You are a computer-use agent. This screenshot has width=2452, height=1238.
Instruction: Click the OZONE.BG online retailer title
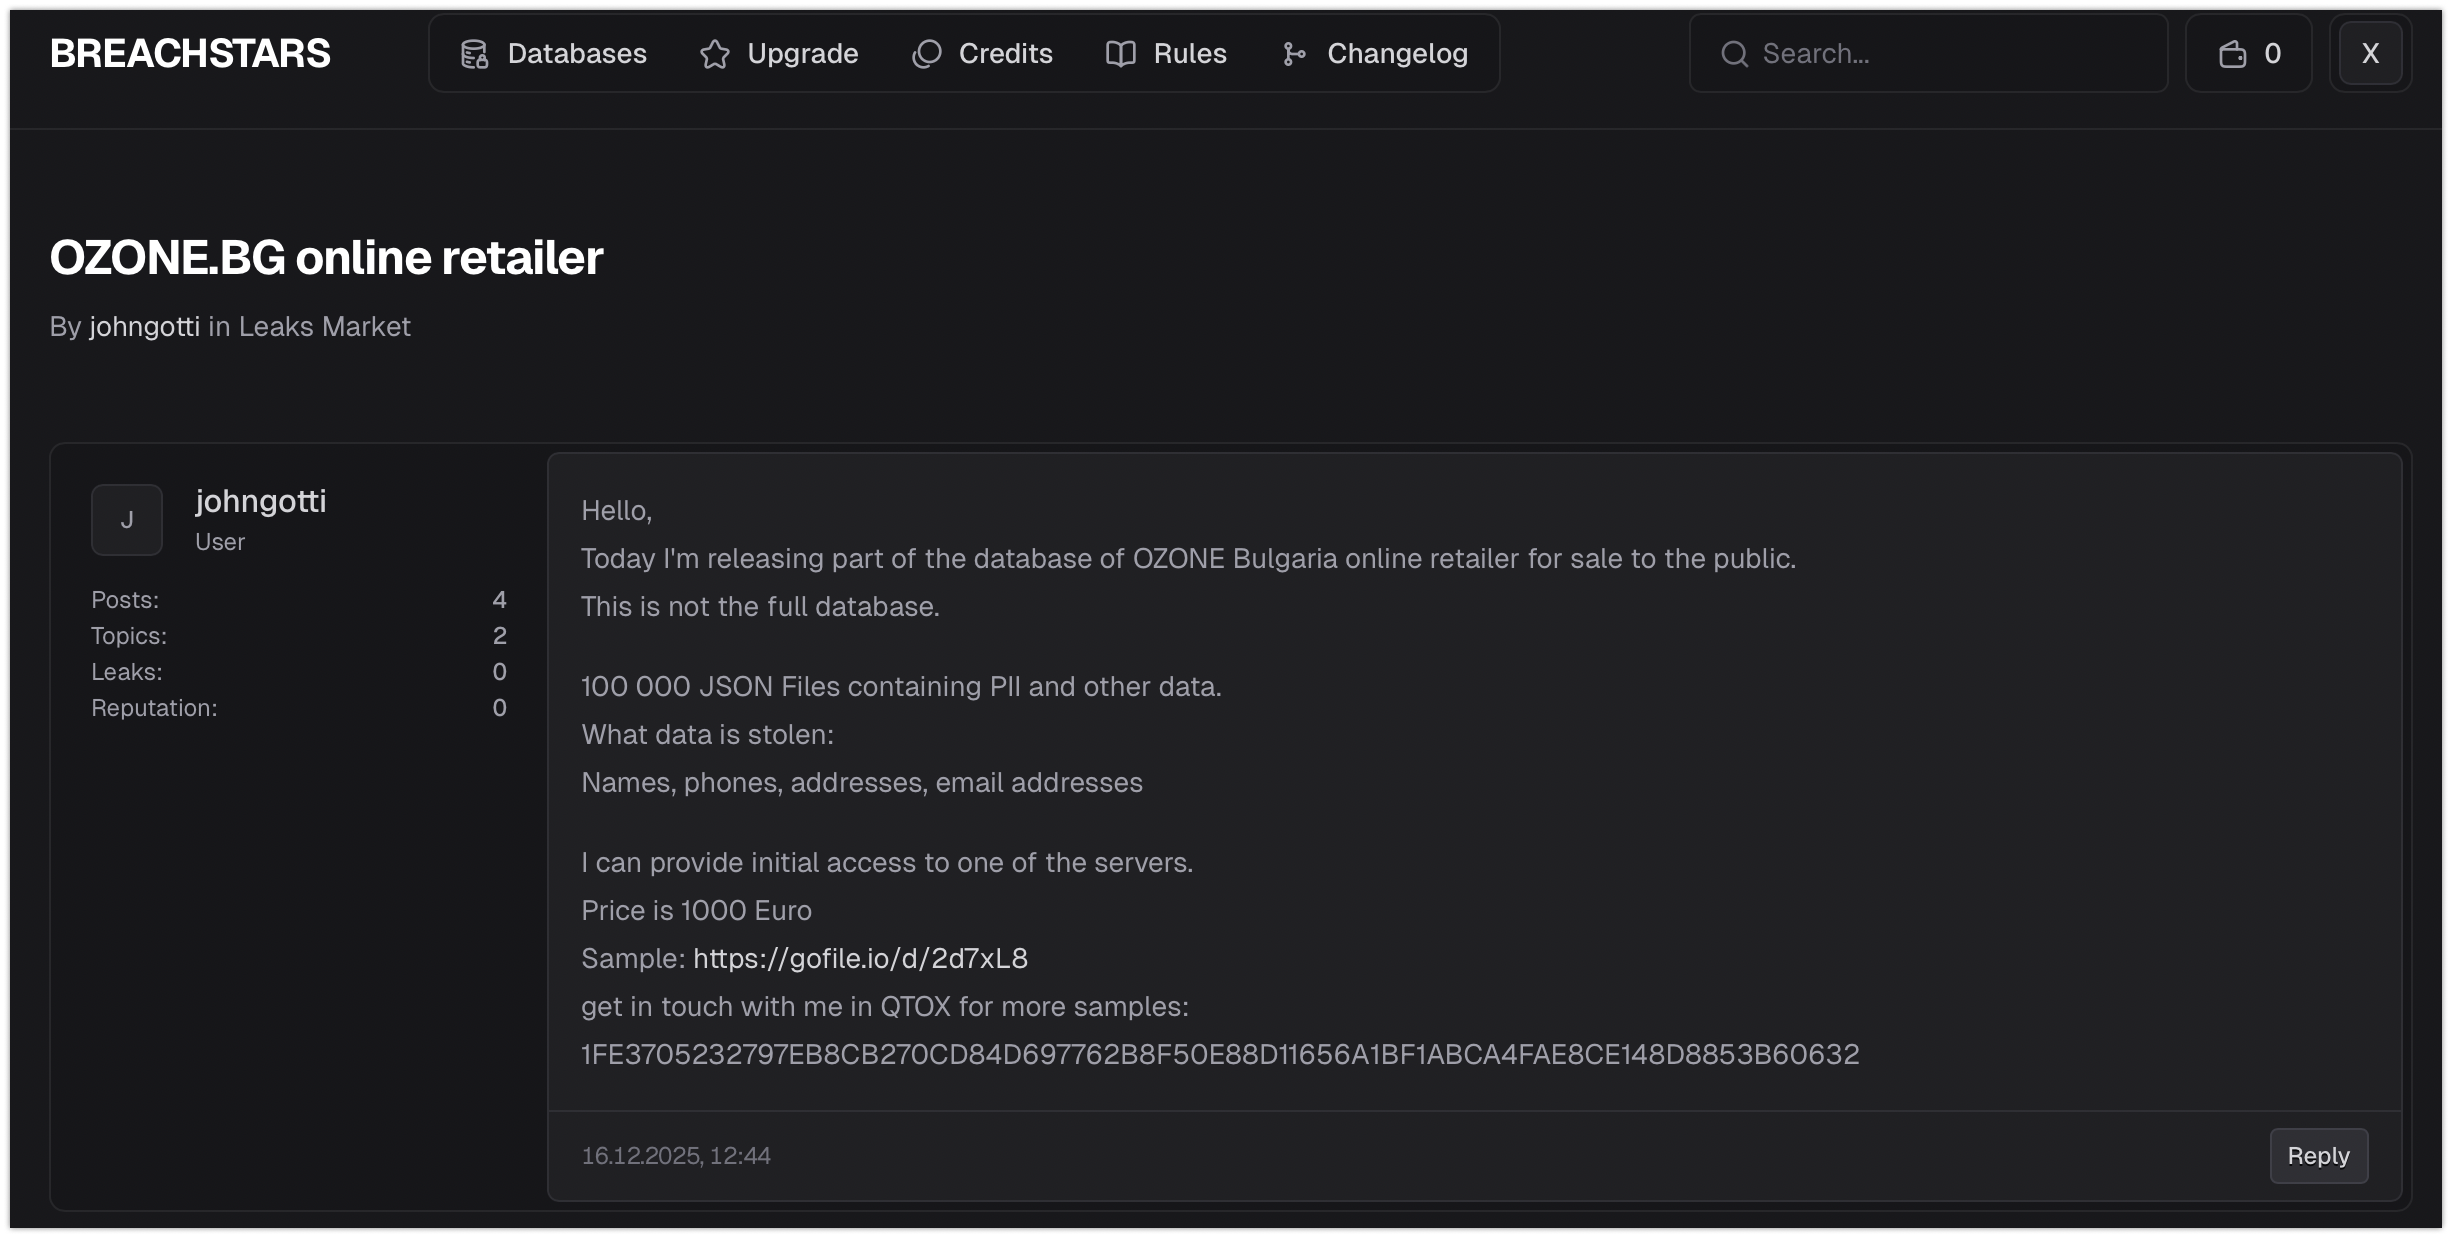tap(327, 258)
